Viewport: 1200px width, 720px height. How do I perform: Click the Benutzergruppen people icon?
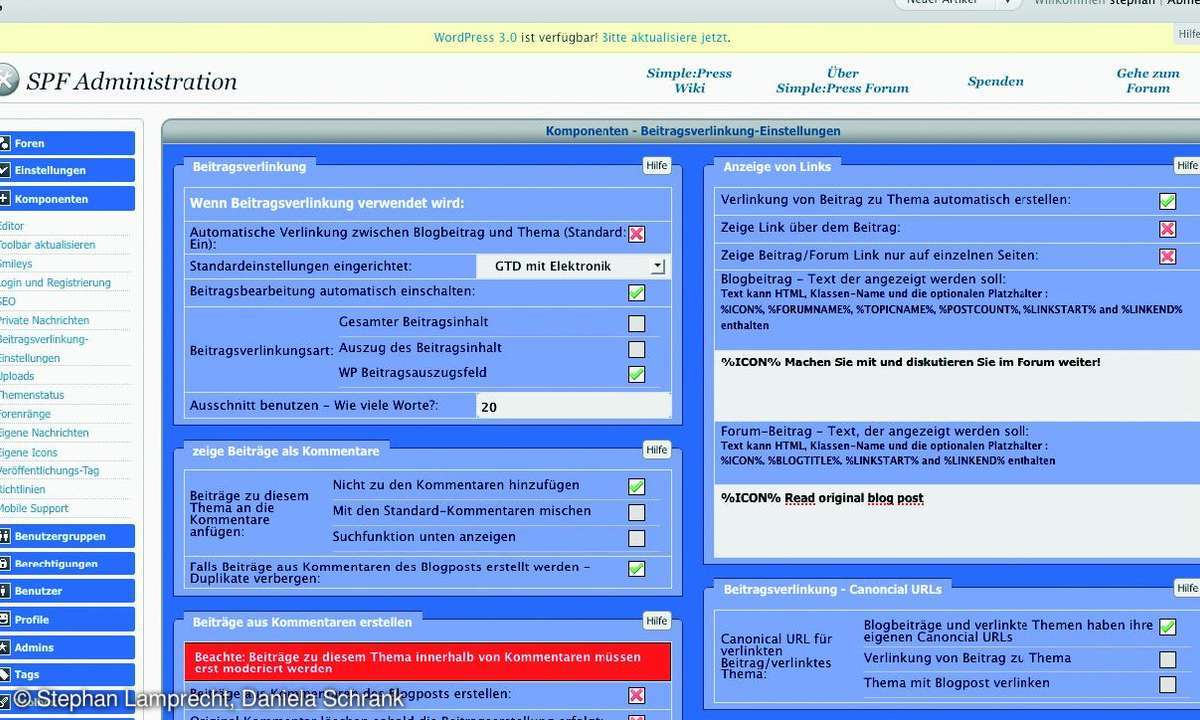[4, 536]
